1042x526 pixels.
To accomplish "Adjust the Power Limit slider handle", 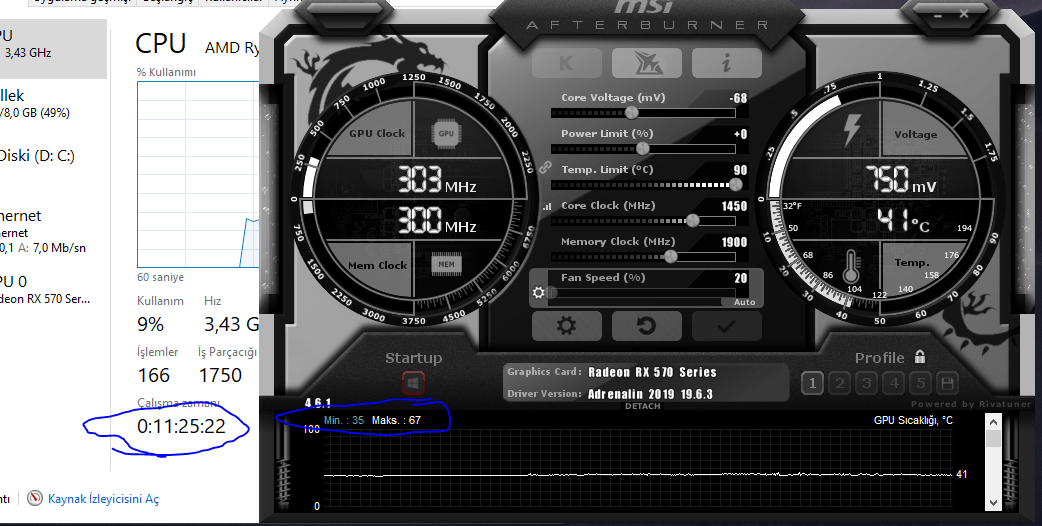I will tap(643, 149).
